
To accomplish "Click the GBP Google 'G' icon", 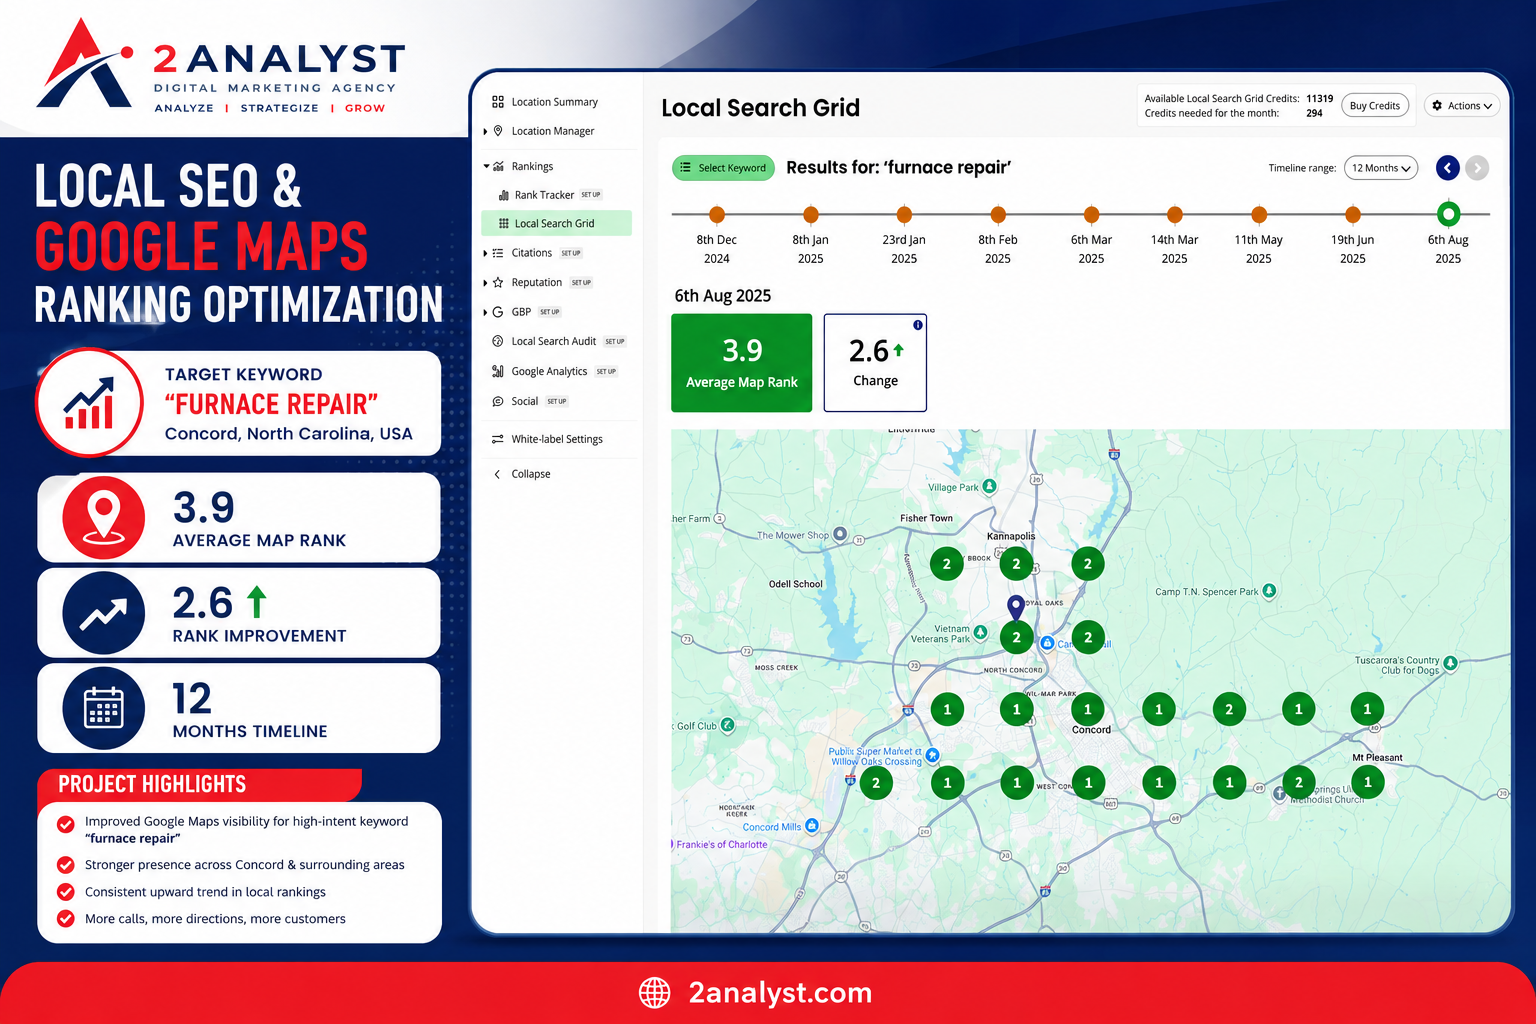I will pos(498,312).
